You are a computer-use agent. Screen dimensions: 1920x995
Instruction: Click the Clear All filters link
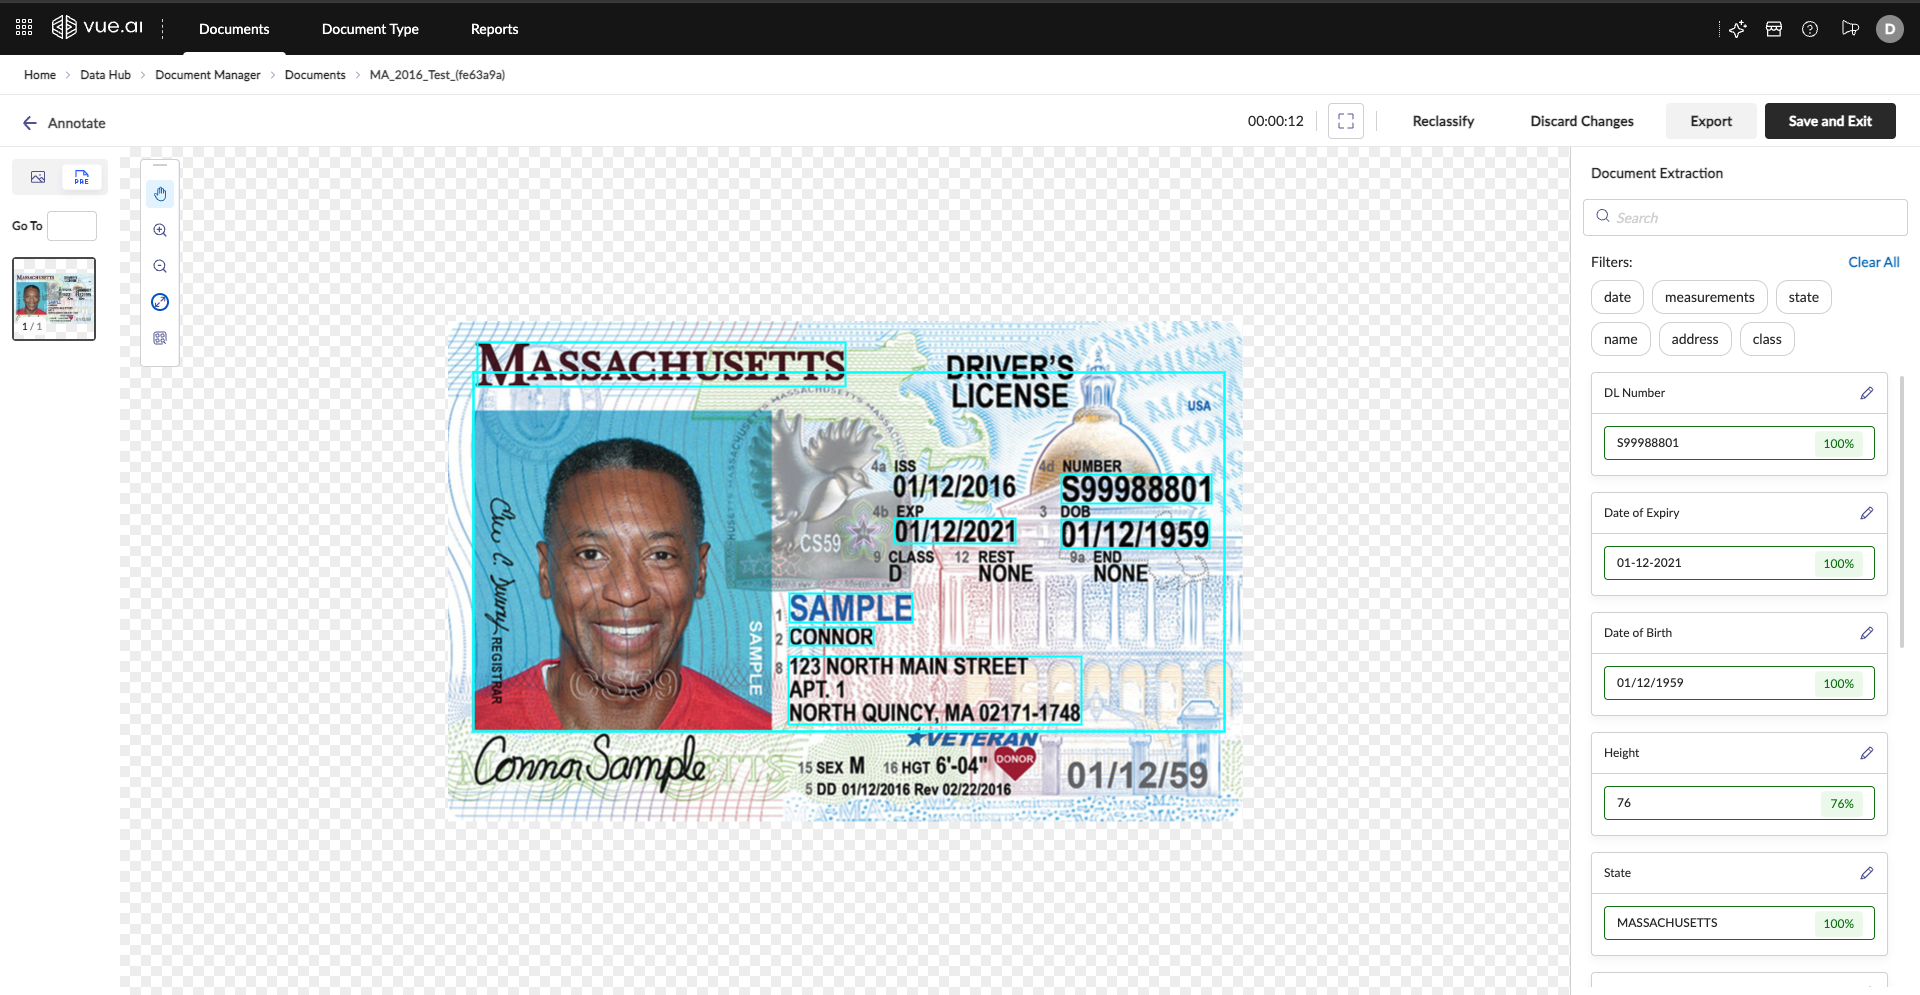click(x=1874, y=261)
